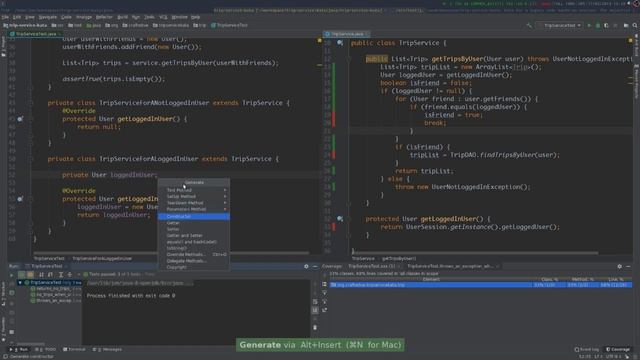Toggle sort tests alphabetically

pos(41,275)
